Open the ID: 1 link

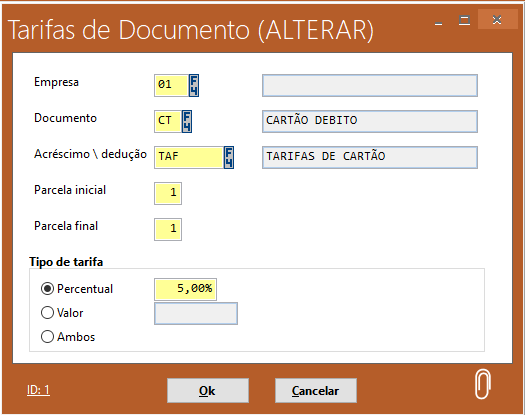39,390
